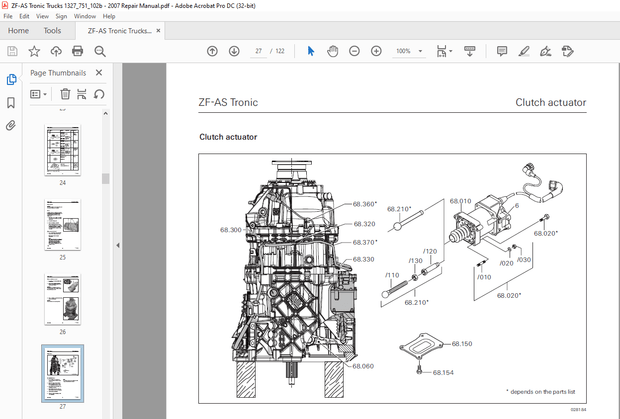The image size is (620, 419).
Task: Open the Attachments paperclip panel
Action: coord(11,126)
